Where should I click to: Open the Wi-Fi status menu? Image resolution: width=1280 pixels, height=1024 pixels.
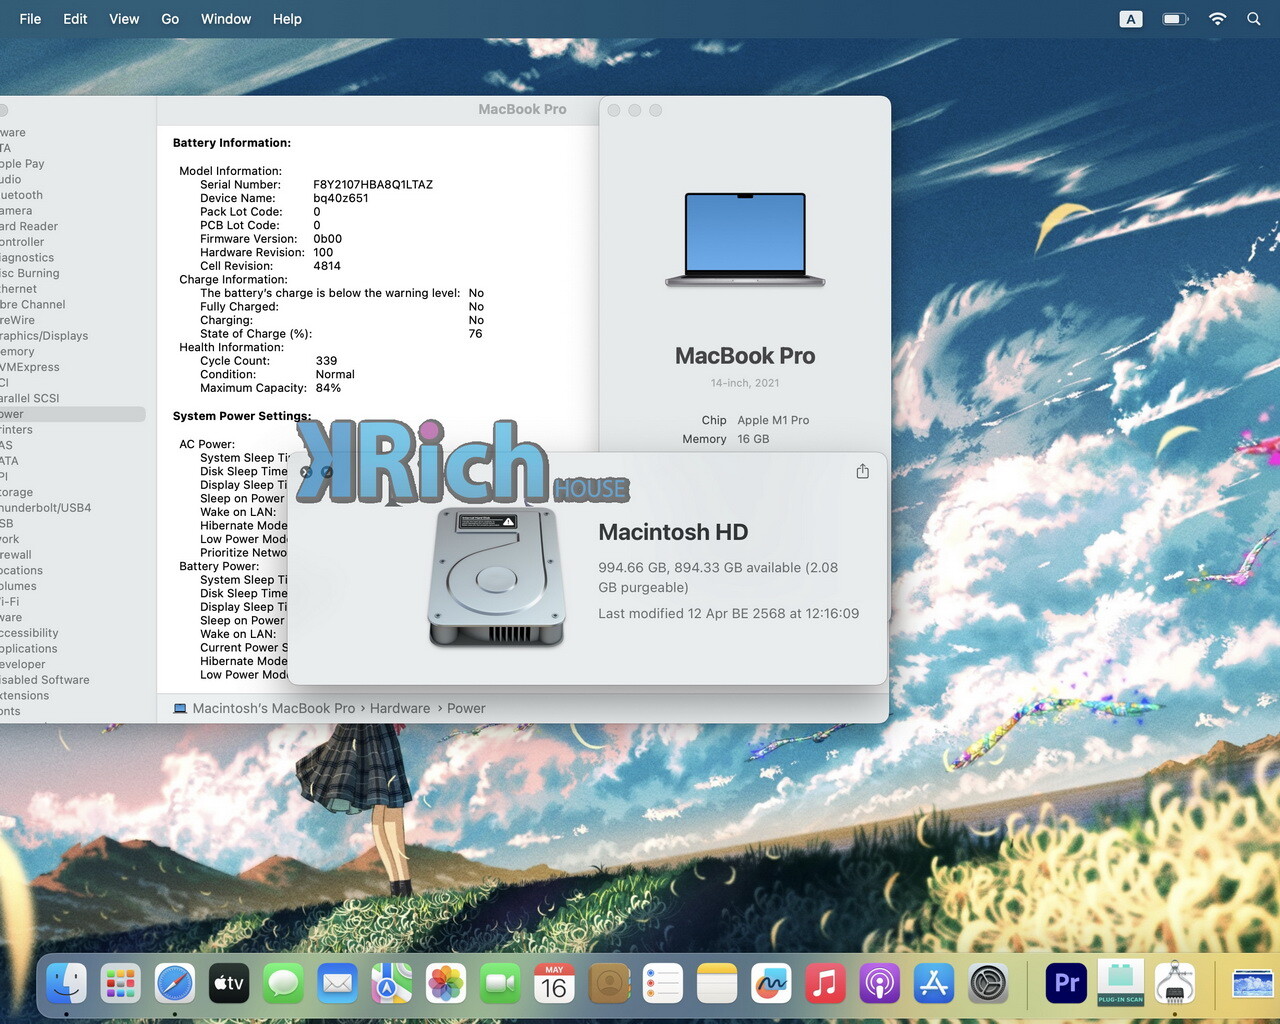1217,19
